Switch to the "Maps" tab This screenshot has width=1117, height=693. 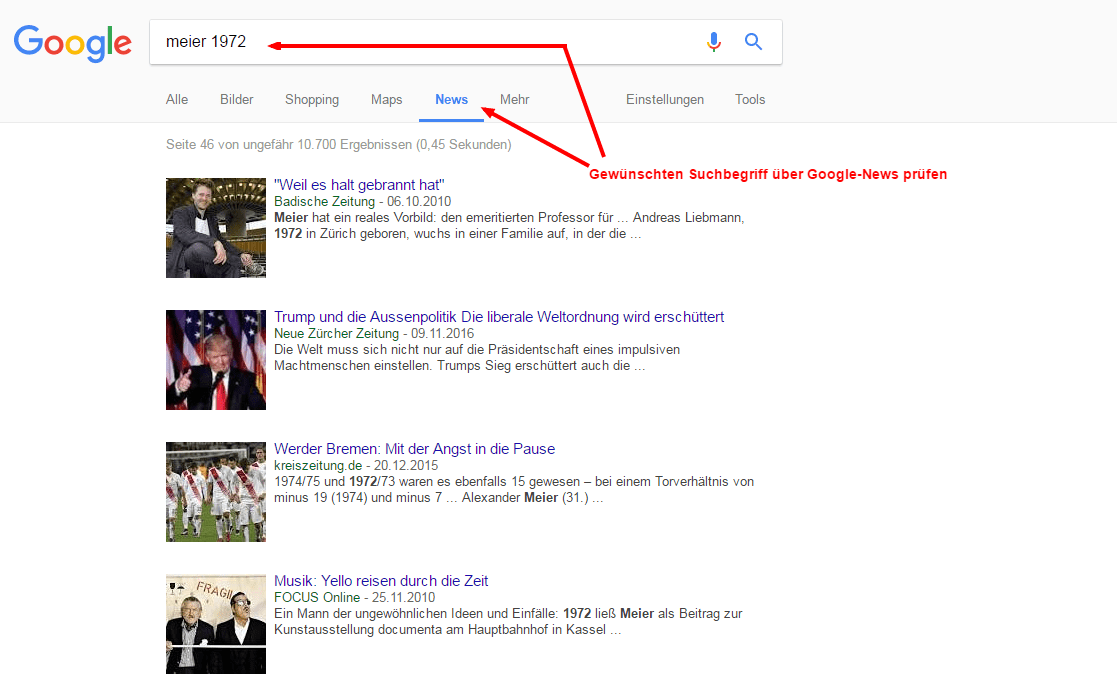pyautogui.click(x=386, y=99)
